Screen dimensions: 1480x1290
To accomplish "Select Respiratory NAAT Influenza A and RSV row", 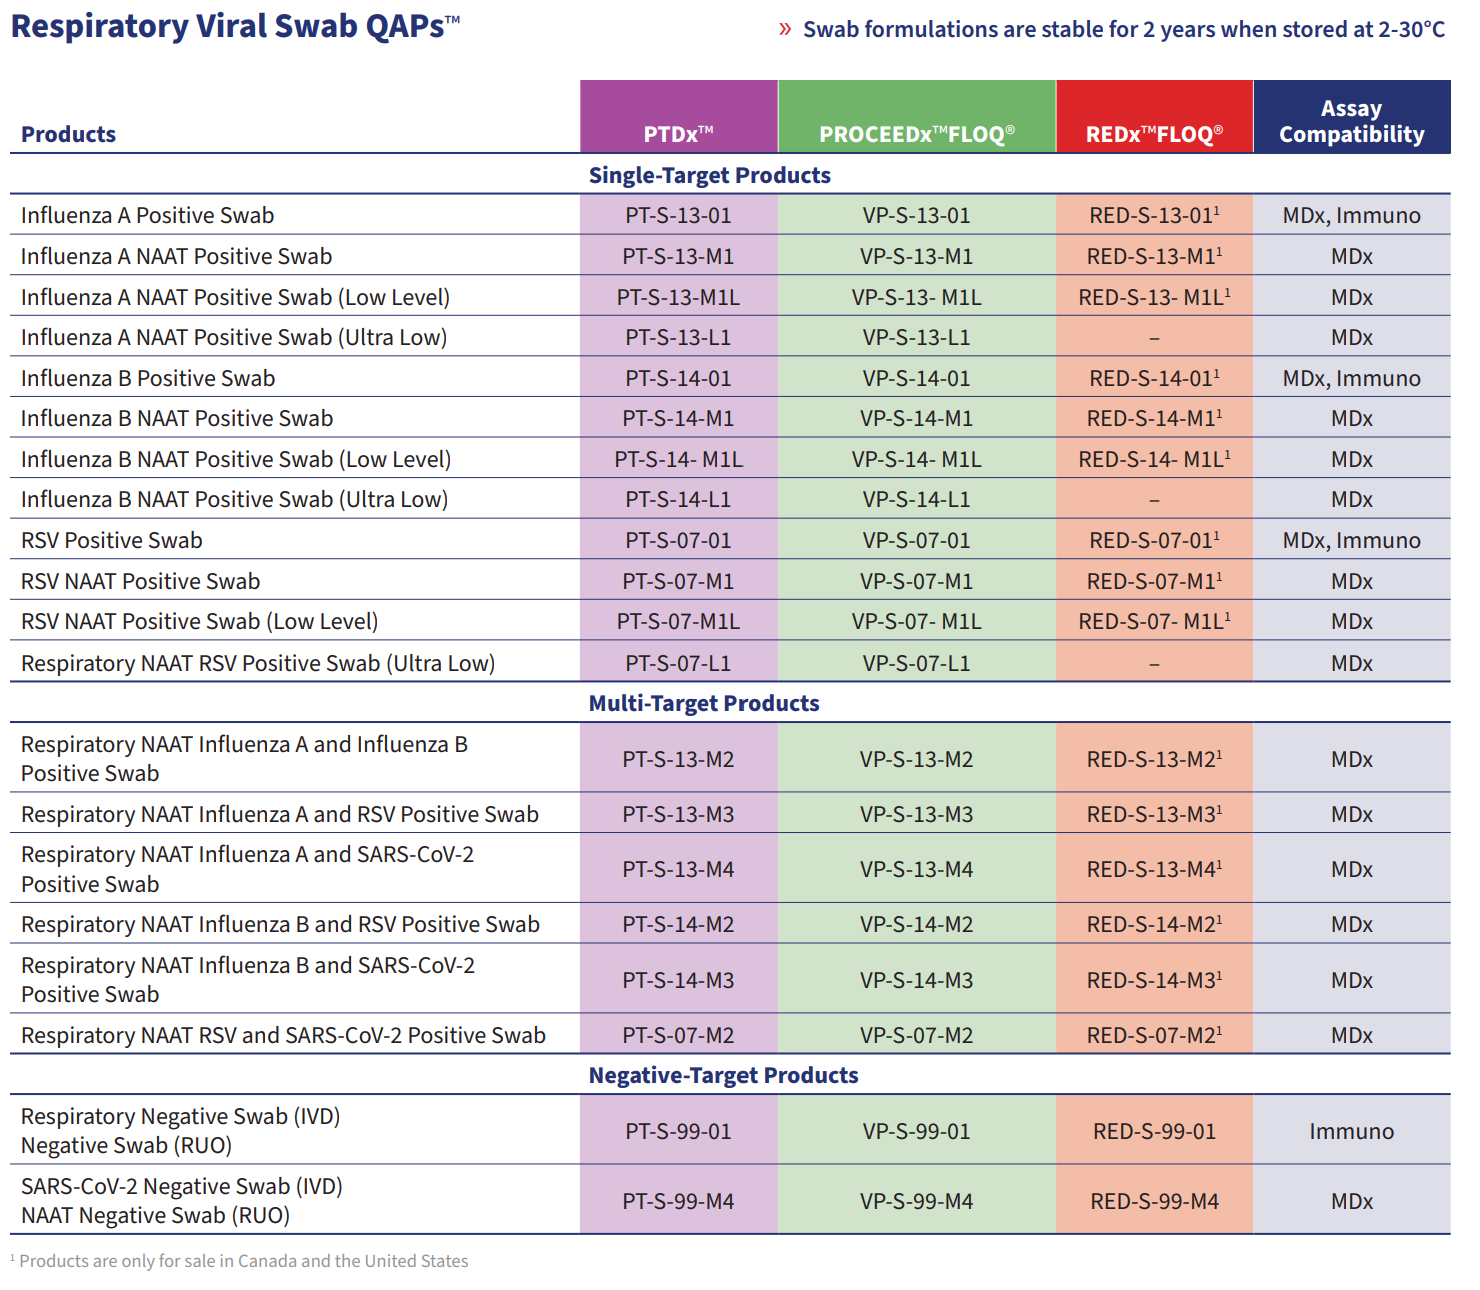I will pos(280,814).
